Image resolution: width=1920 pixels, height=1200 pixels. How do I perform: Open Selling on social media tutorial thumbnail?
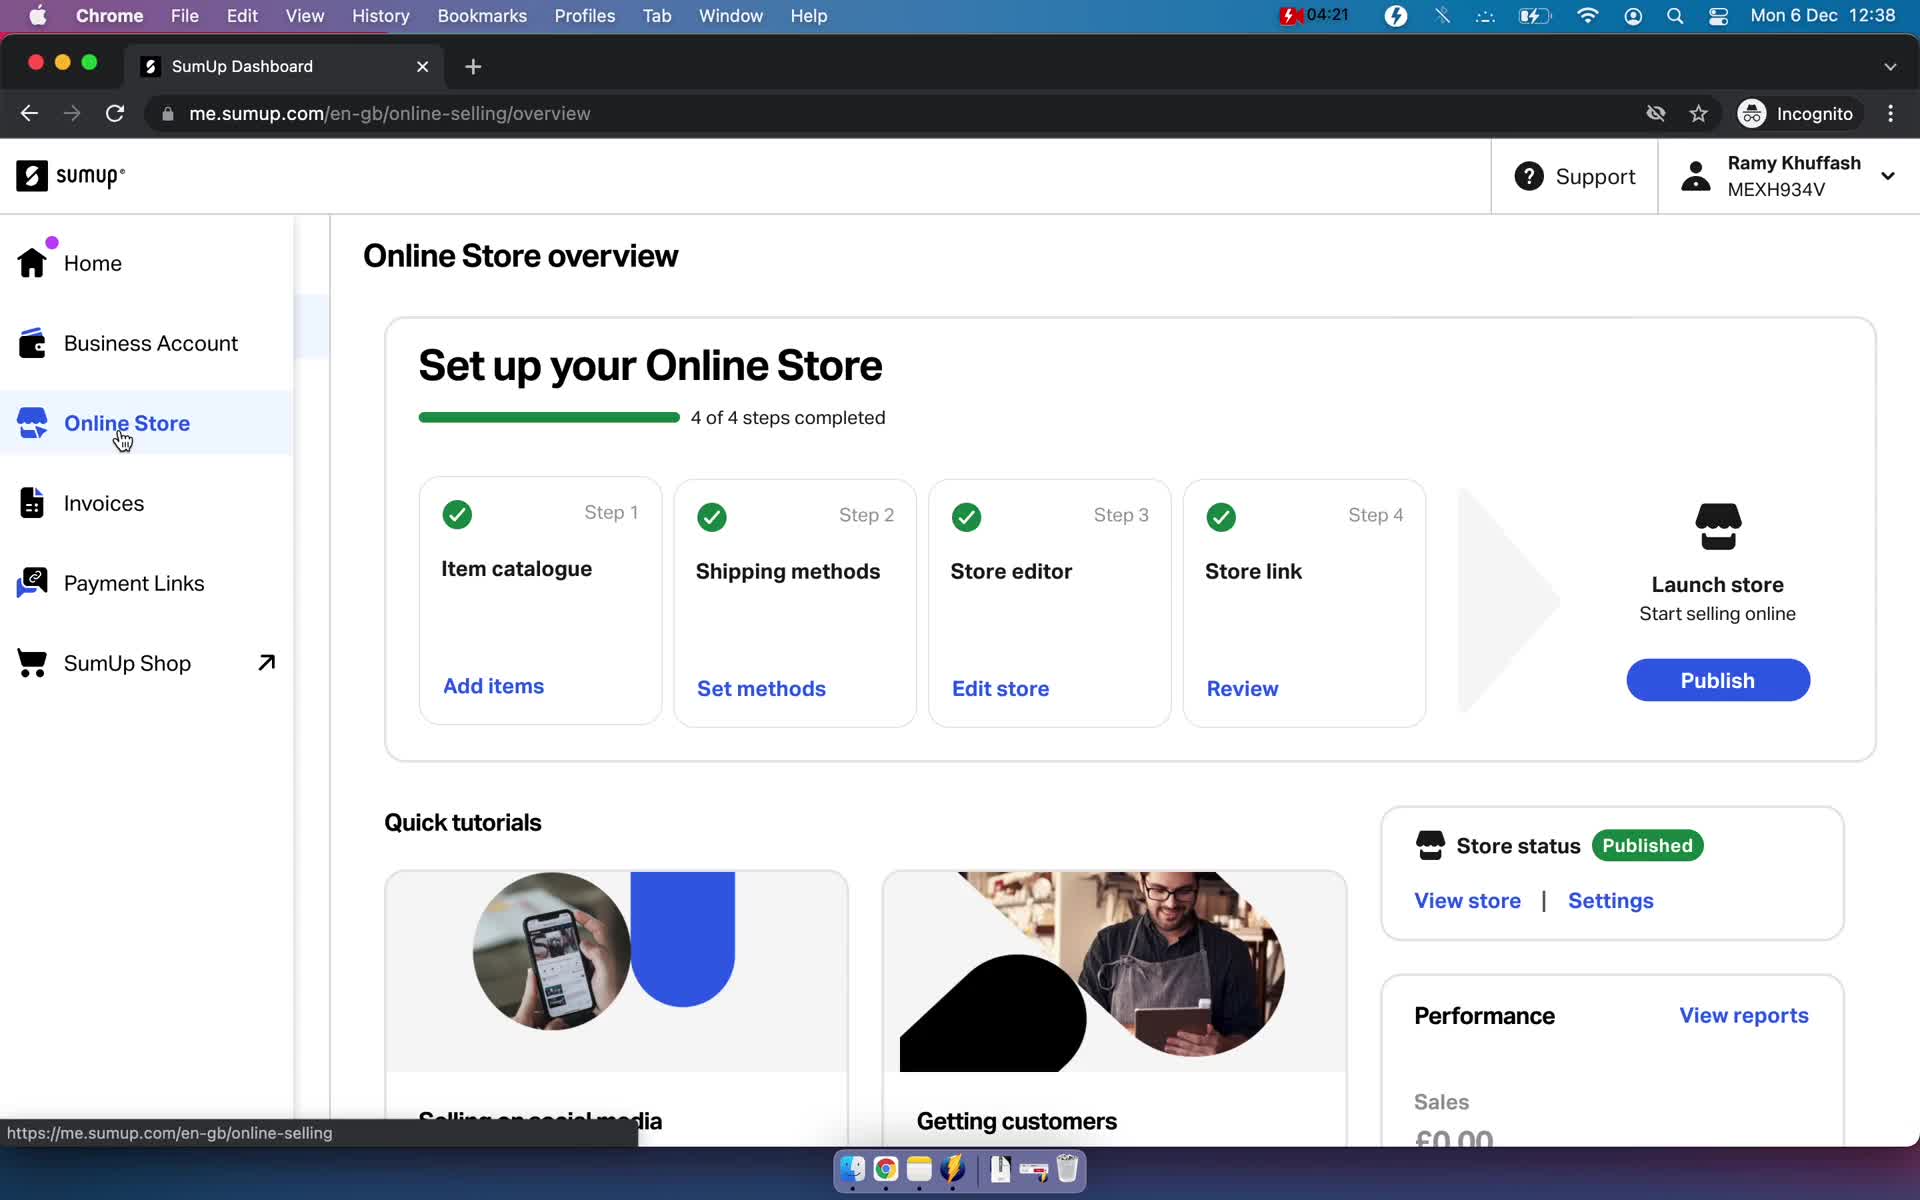tap(616, 971)
